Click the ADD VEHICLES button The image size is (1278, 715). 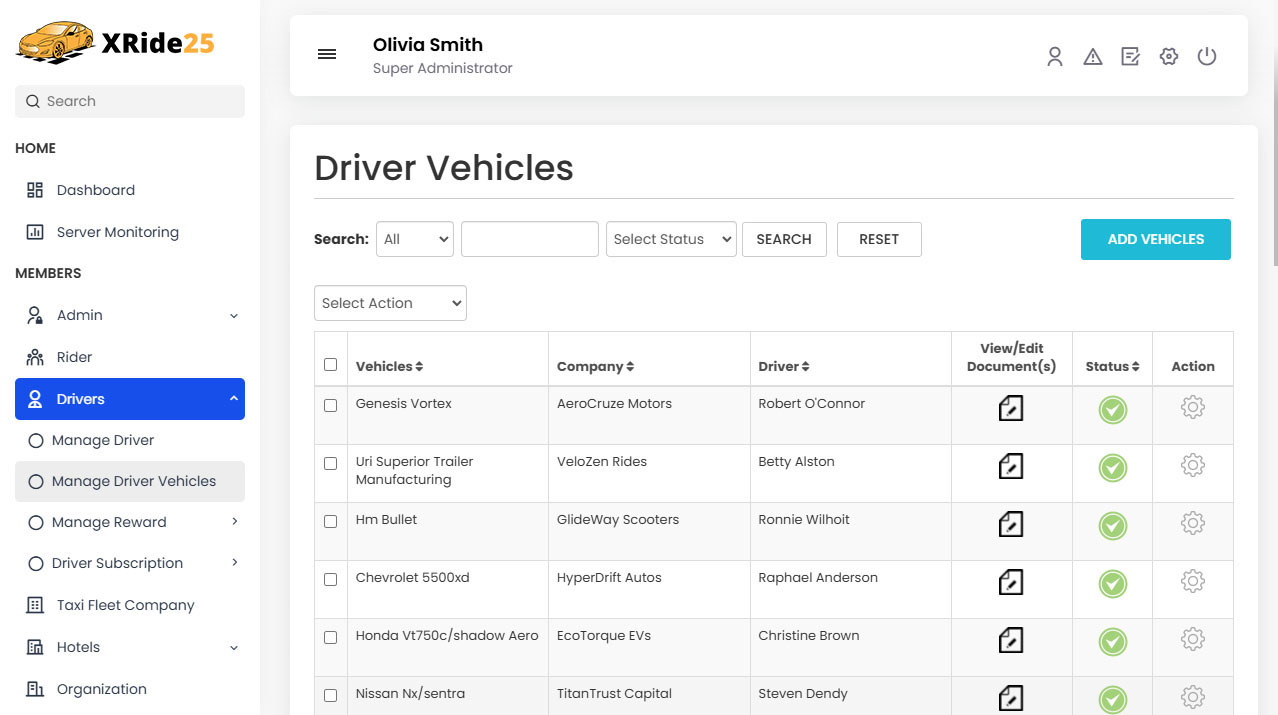[x=1156, y=239]
